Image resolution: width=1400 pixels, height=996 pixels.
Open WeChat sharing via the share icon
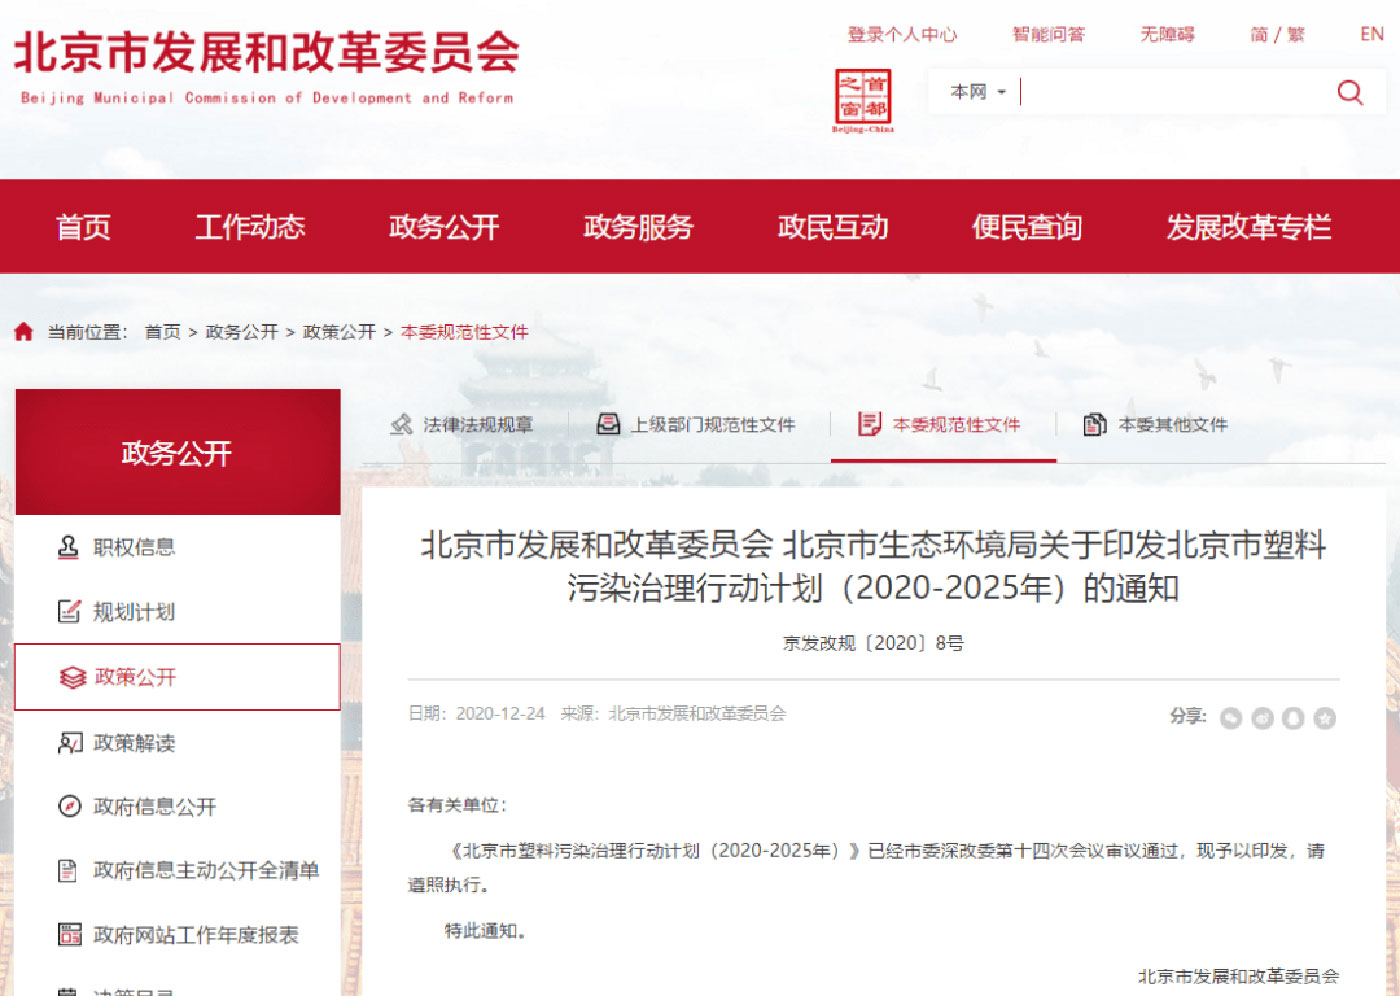pos(1230,718)
